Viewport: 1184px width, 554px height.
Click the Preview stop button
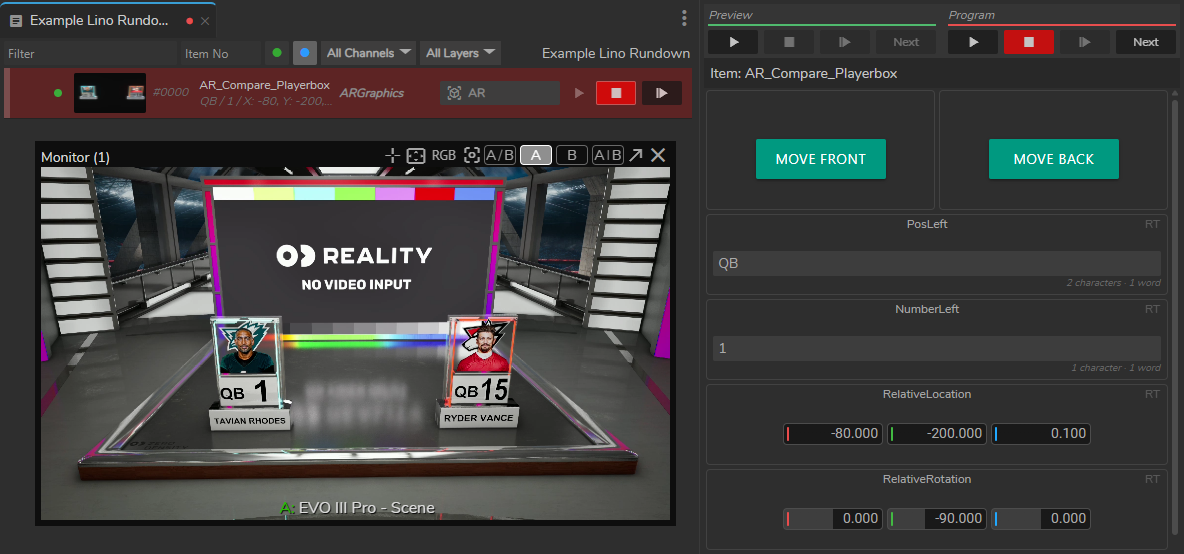(789, 42)
